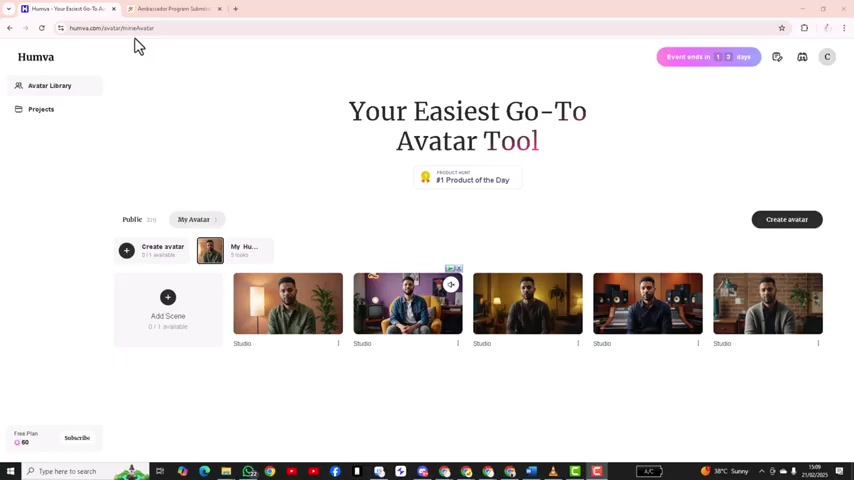Click the plus icon on Create avatar card

tap(126, 251)
